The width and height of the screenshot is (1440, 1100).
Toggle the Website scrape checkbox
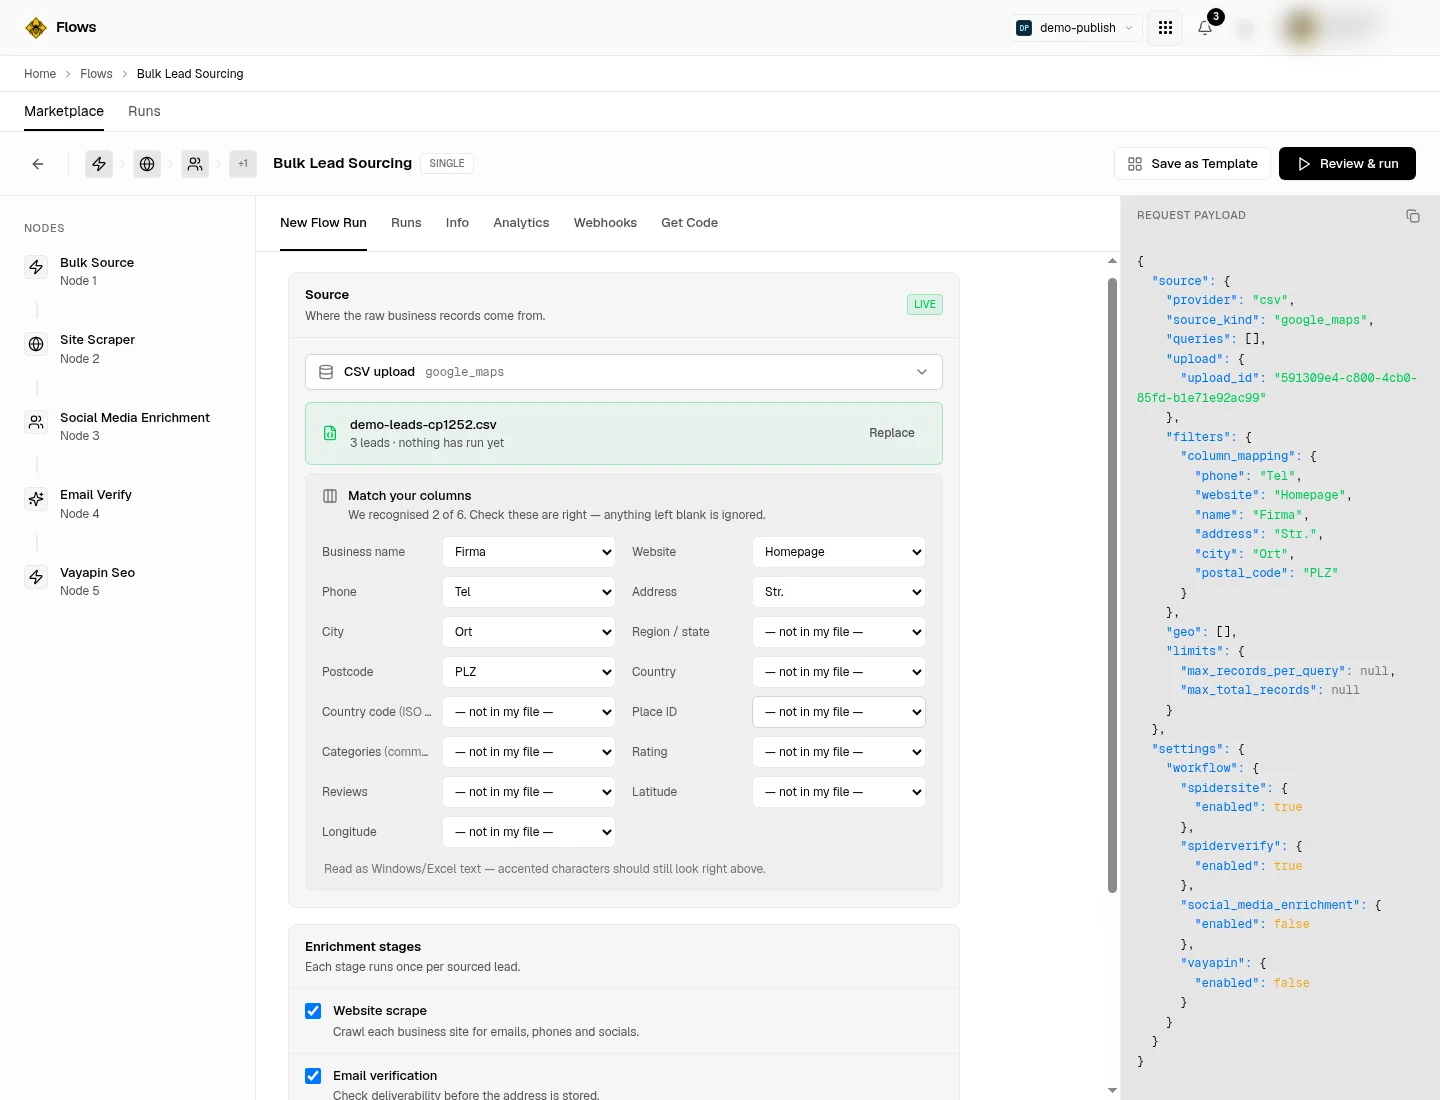tap(313, 1011)
